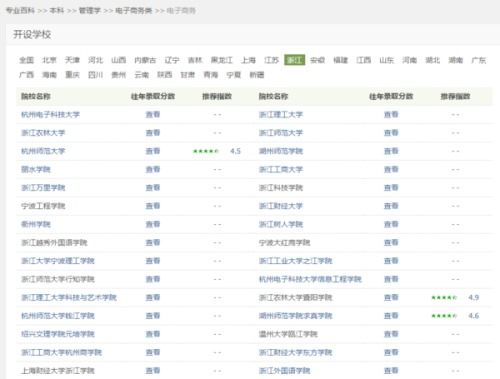Viewport: 500px width, 379px height.
Task: Switch to the 广西 region filter
Action: coord(26,75)
